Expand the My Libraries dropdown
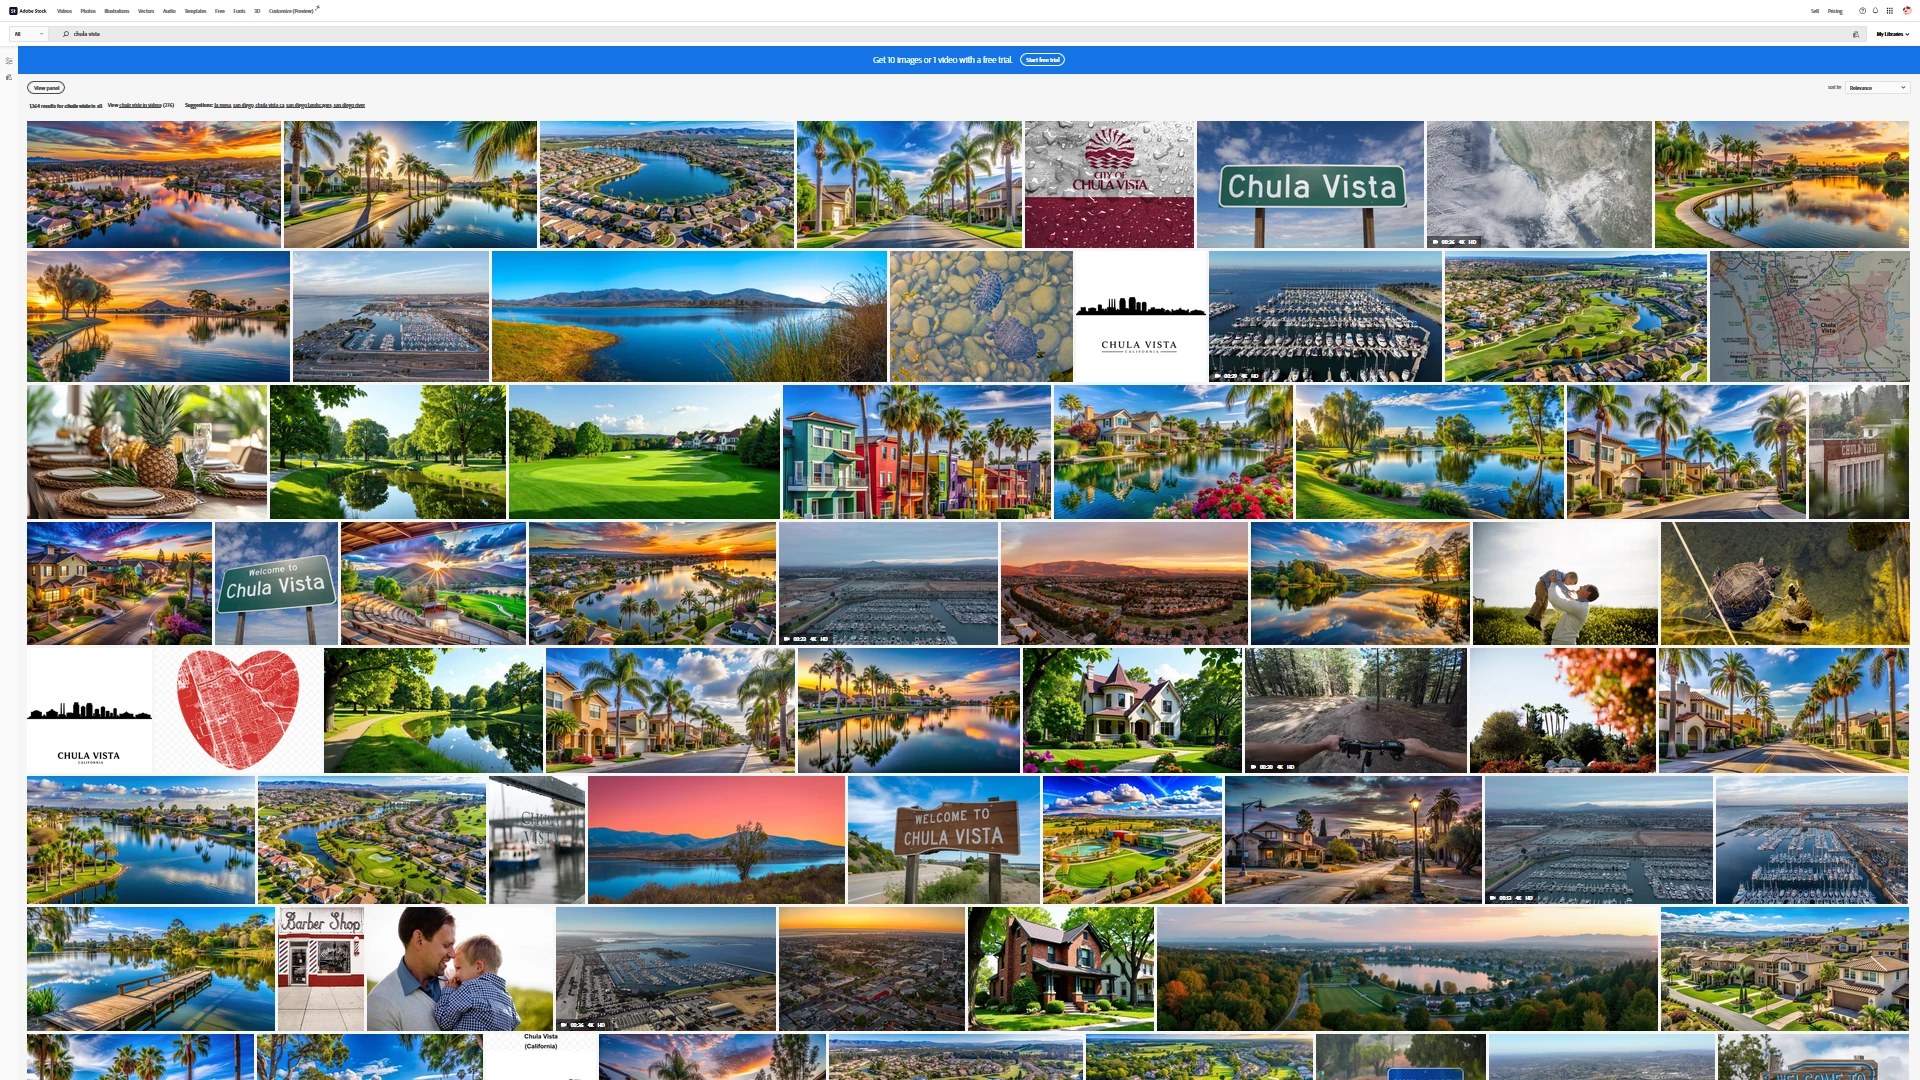 point(1892,34)
